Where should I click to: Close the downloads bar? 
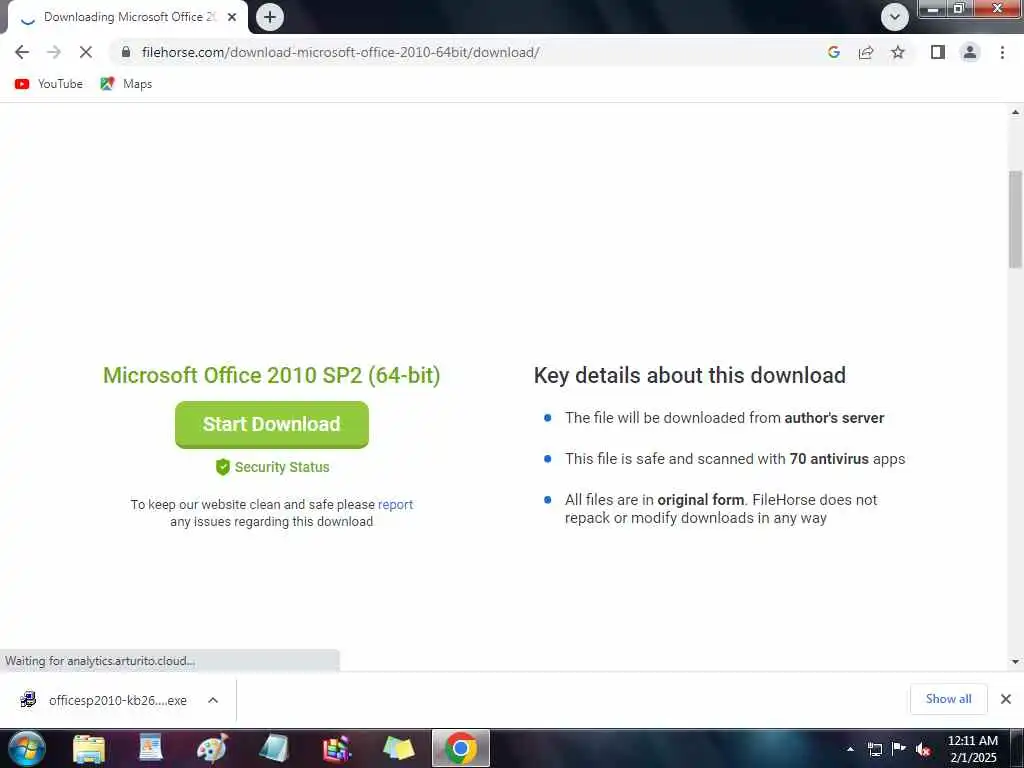point(1006,699)
